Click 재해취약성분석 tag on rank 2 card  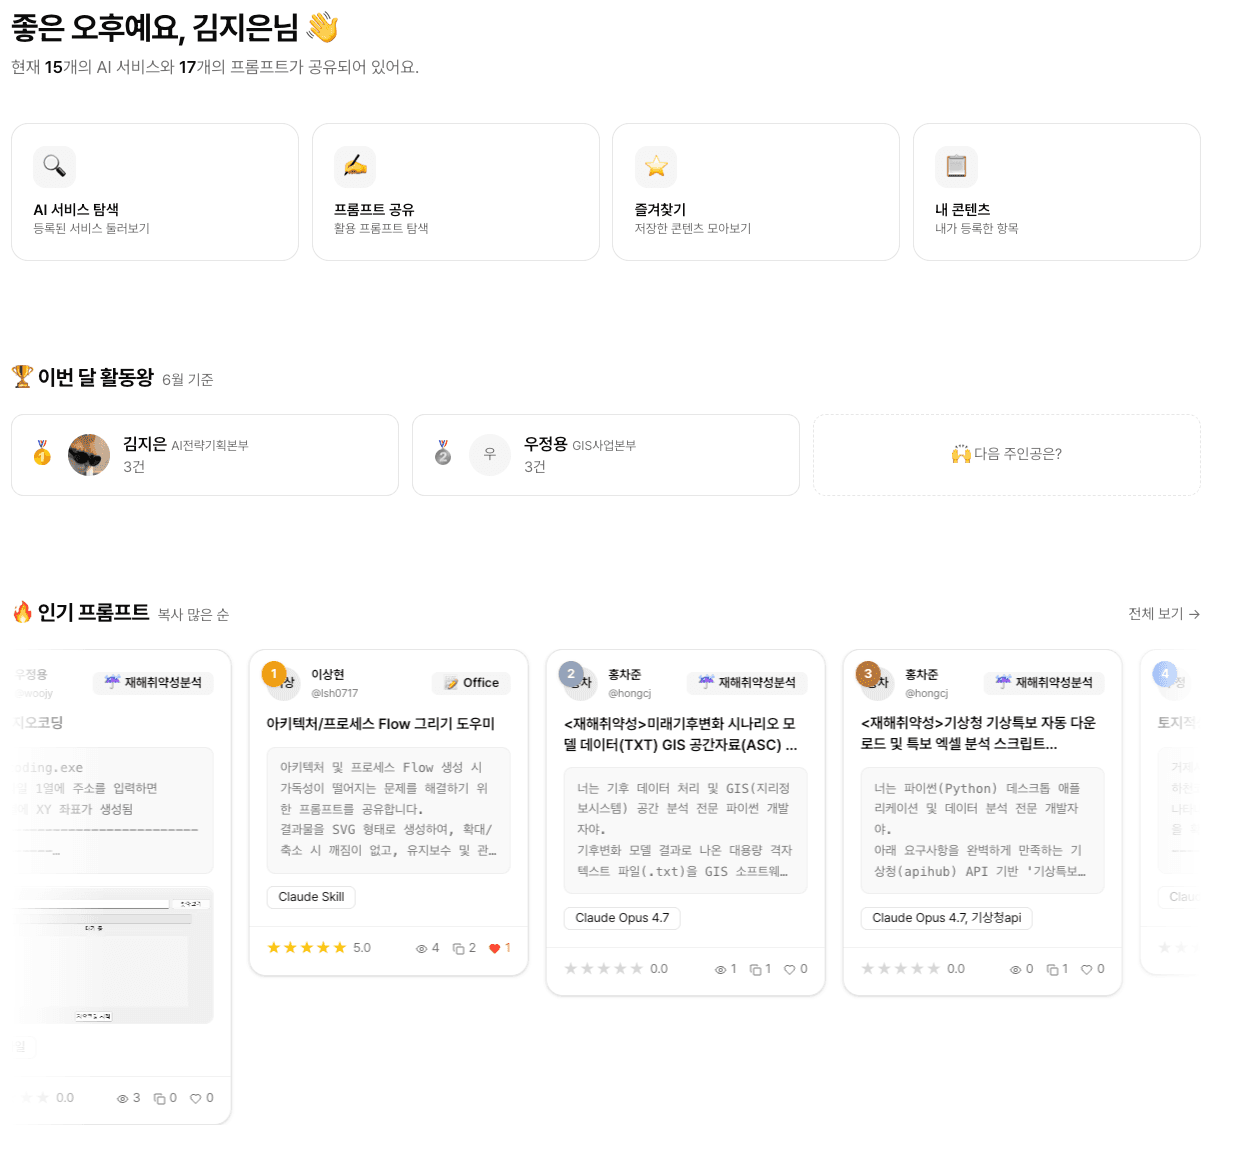coord(747,683)
